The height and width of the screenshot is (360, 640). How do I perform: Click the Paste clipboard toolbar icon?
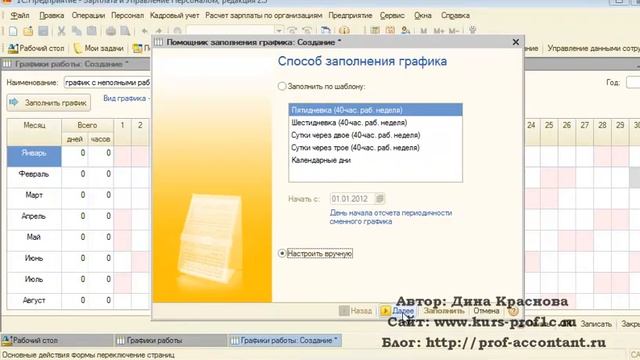click(x=91, y=31)
